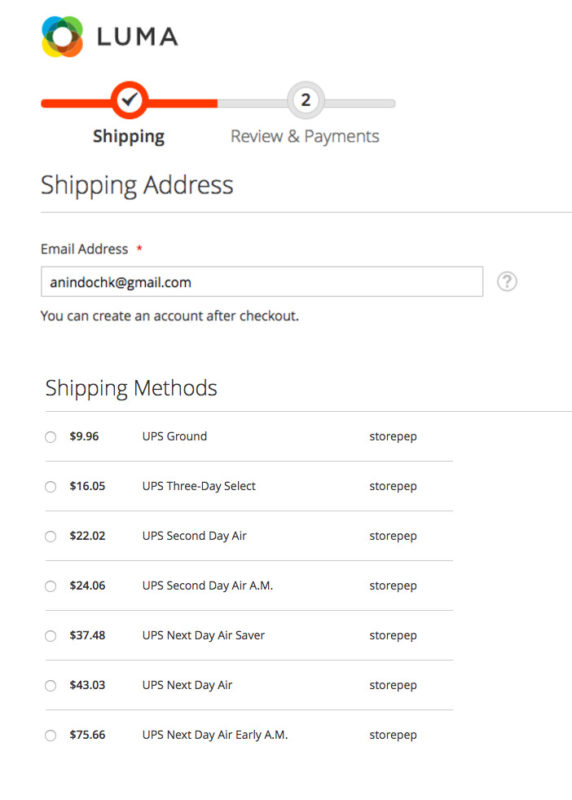Click the UPS Ground method label

point(175,436)
